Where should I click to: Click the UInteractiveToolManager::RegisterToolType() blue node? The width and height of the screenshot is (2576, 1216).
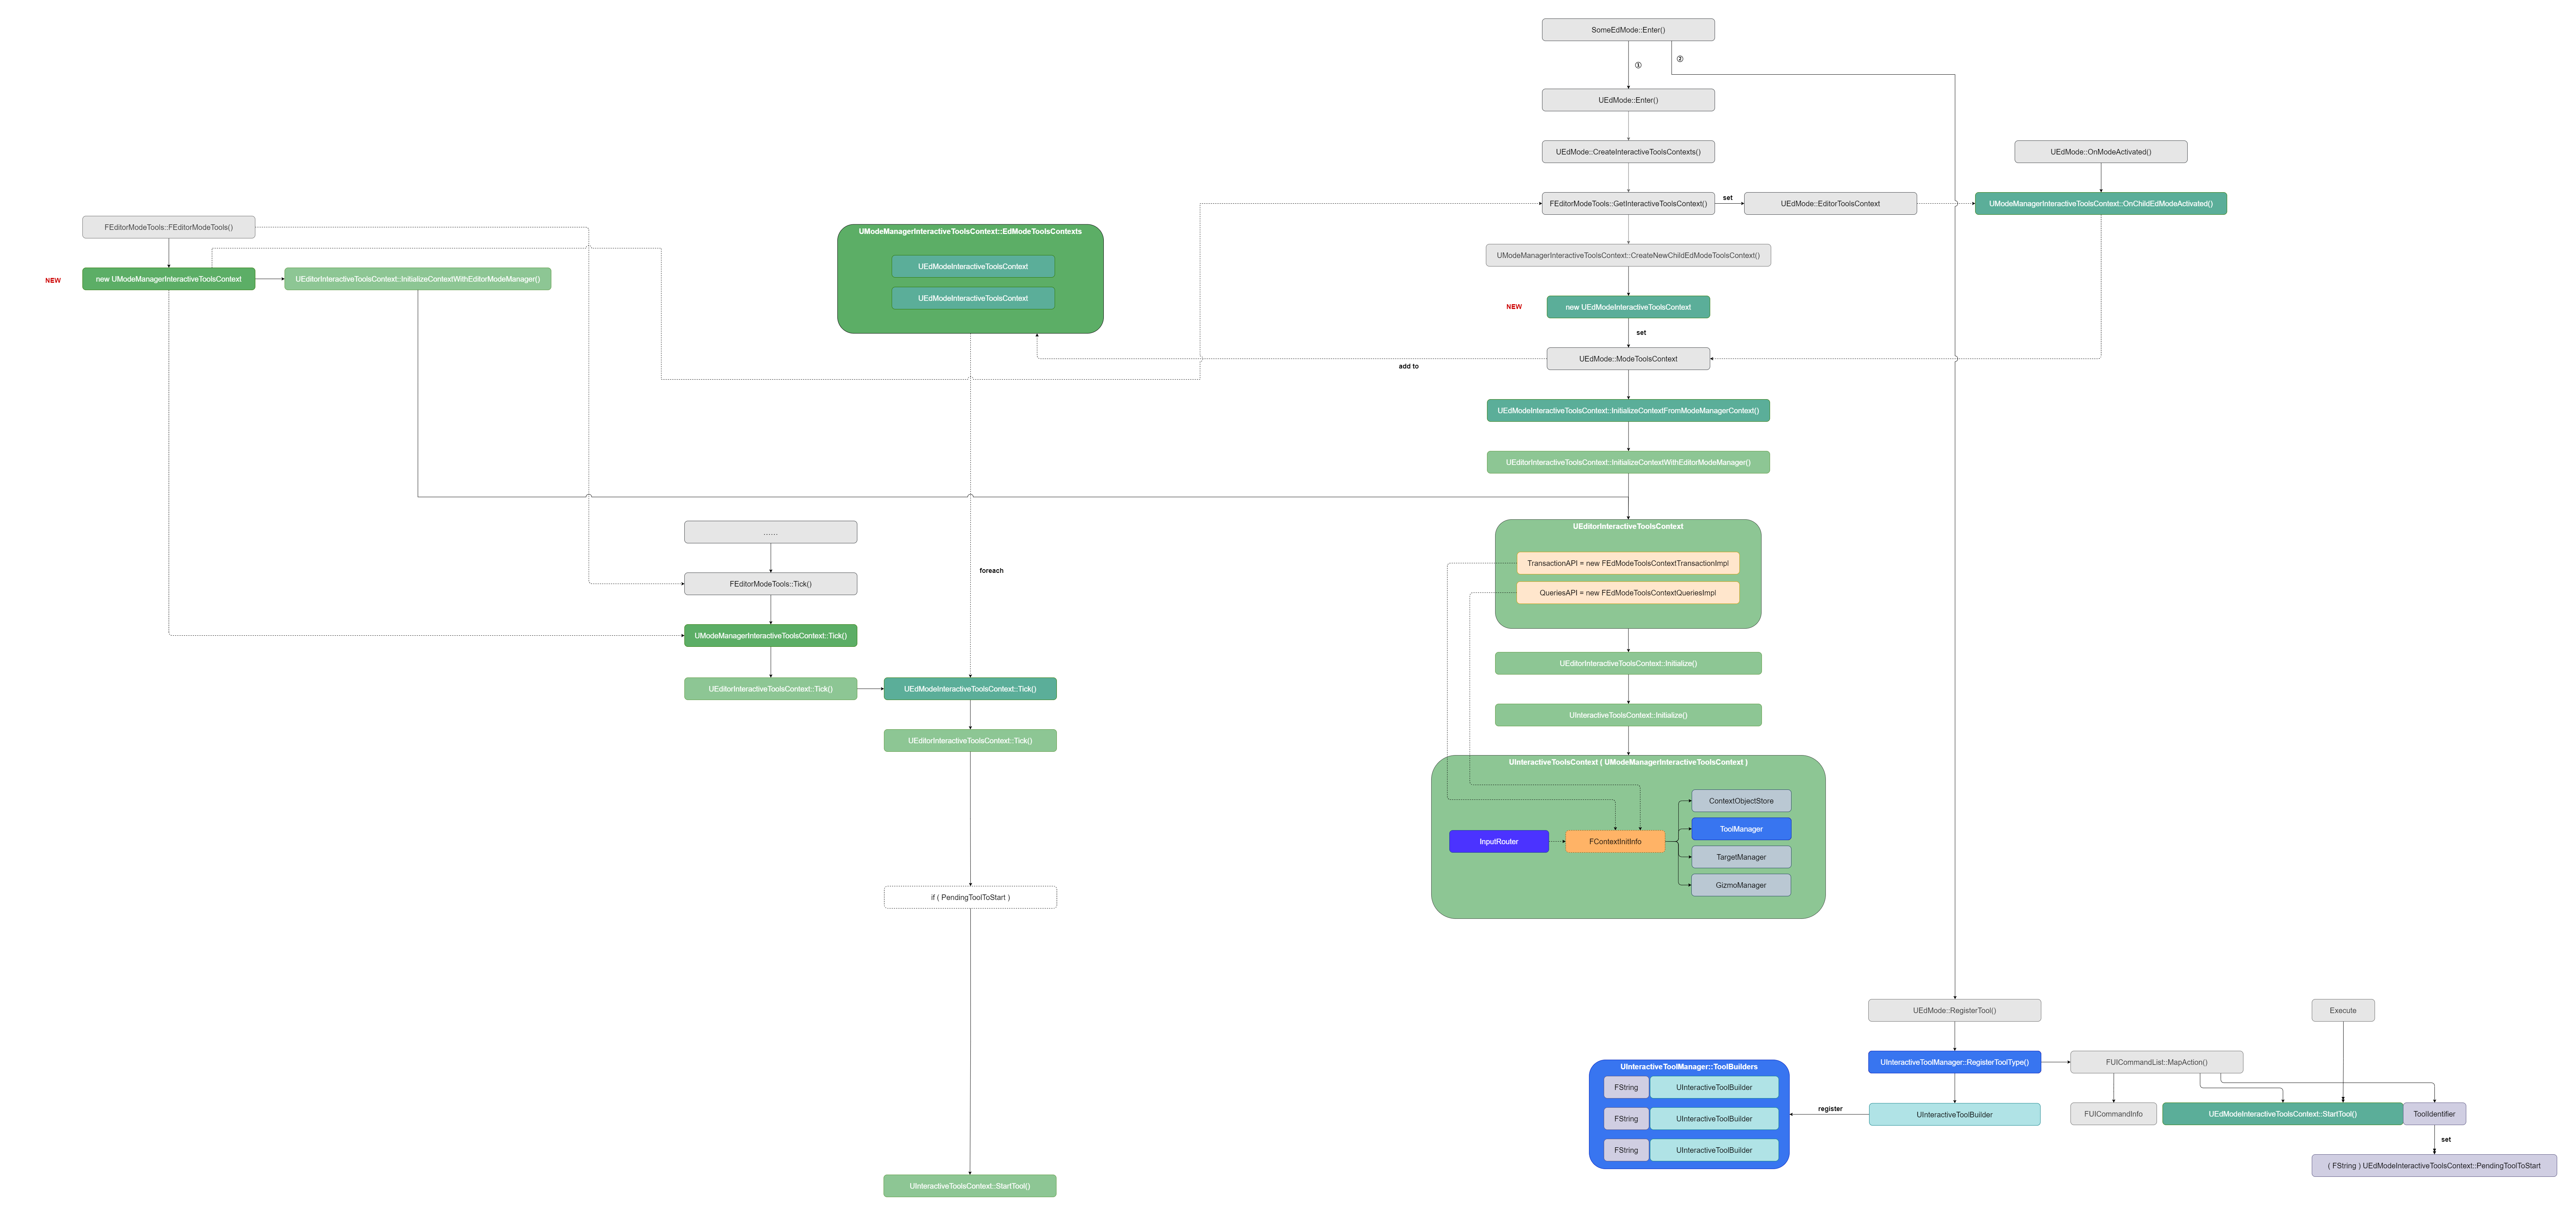point(1954,1062)
